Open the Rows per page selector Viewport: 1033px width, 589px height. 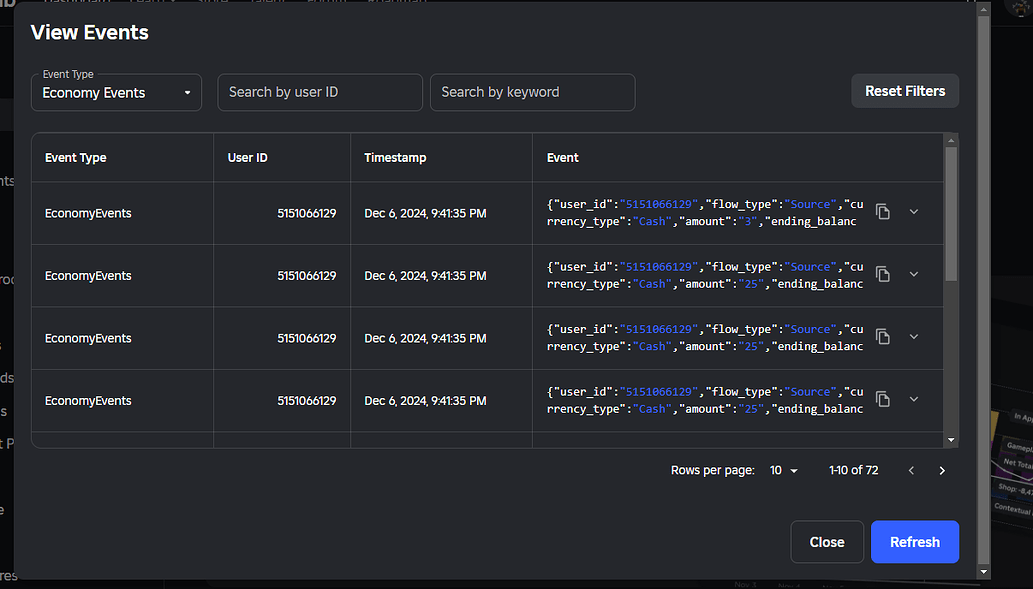tap(784, 470)
